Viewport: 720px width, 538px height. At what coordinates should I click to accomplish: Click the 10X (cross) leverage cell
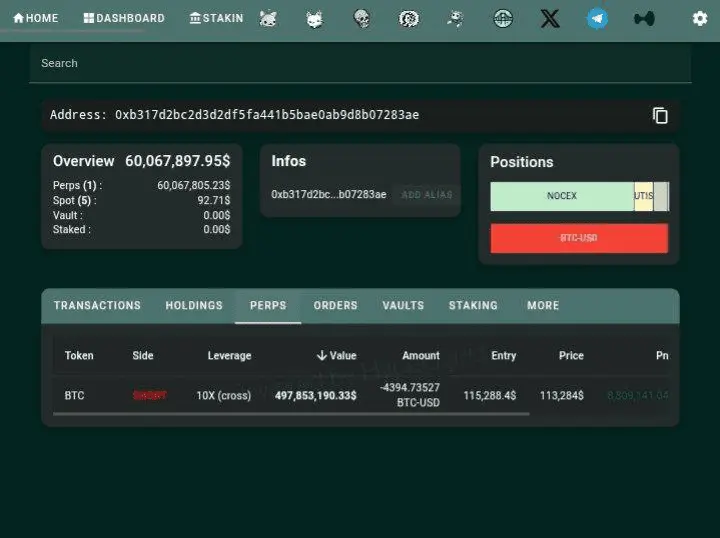[x=224, y=396]
